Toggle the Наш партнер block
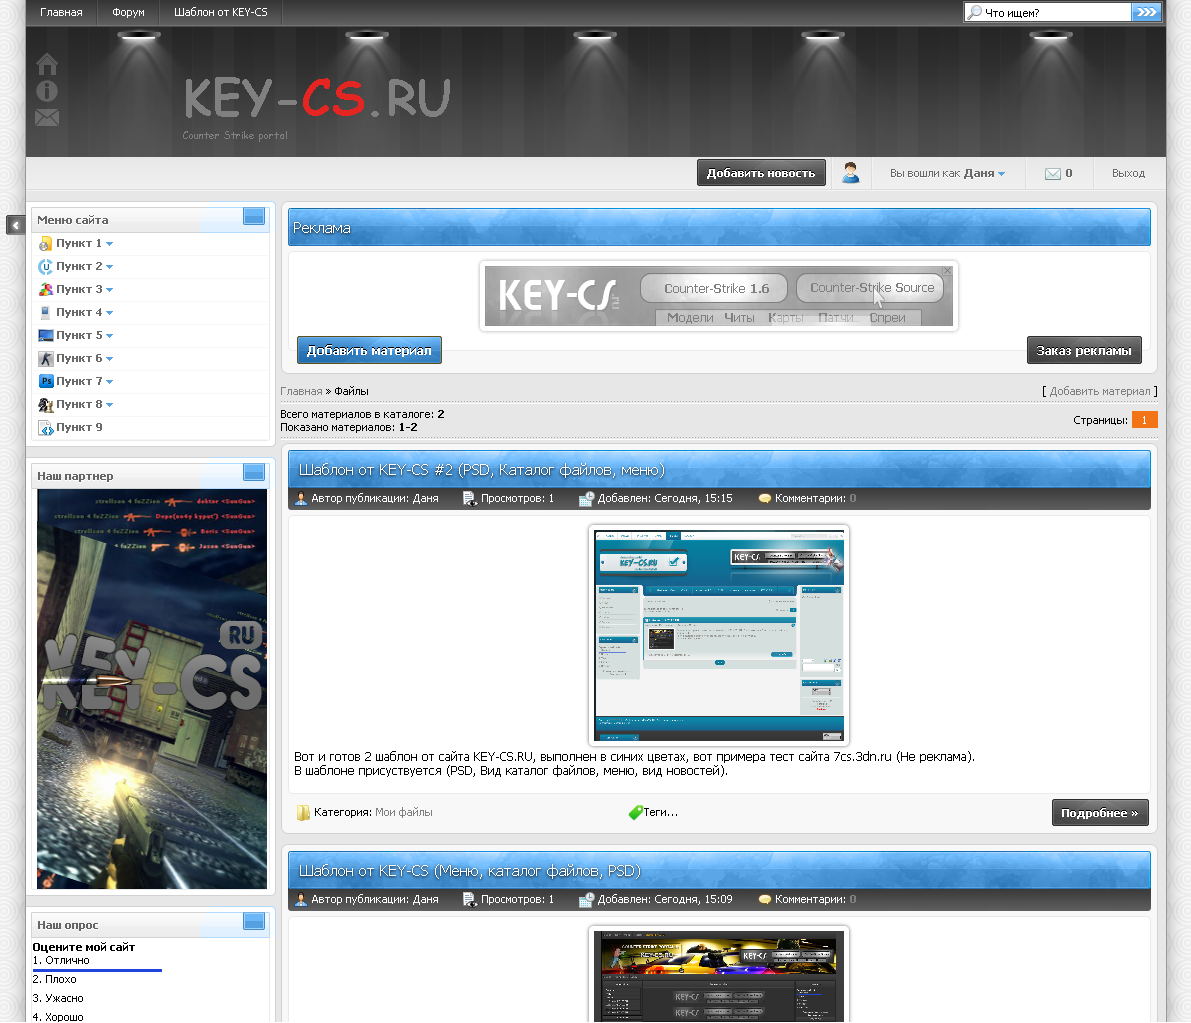Screen dimensions: 1191x1023 click(254, 473)
